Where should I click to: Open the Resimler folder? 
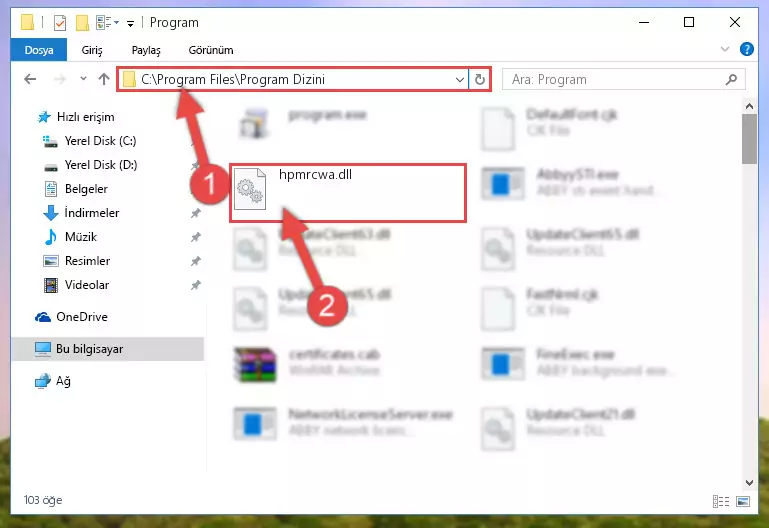[77, 261]
